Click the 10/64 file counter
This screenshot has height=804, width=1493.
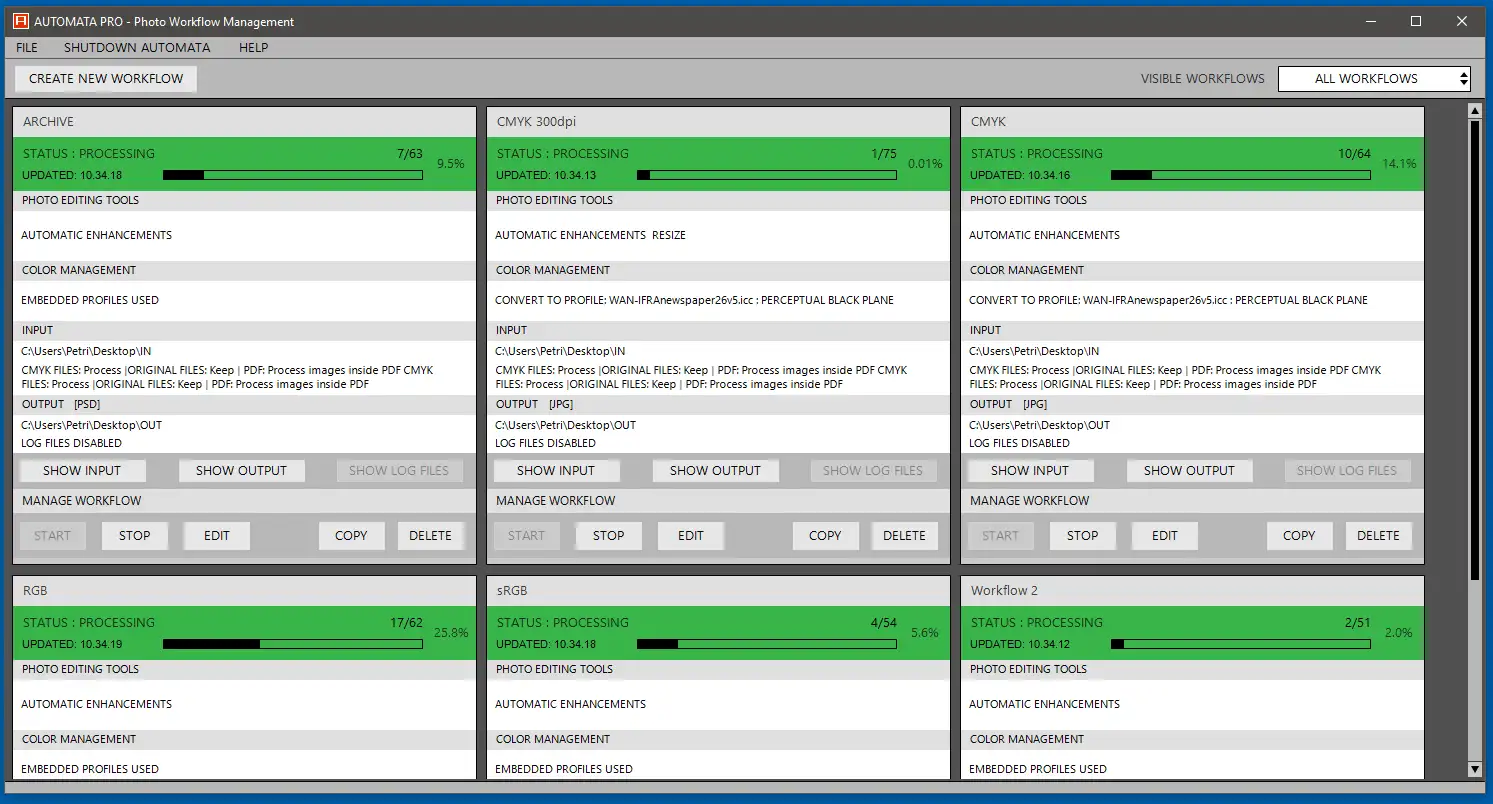1355,154
